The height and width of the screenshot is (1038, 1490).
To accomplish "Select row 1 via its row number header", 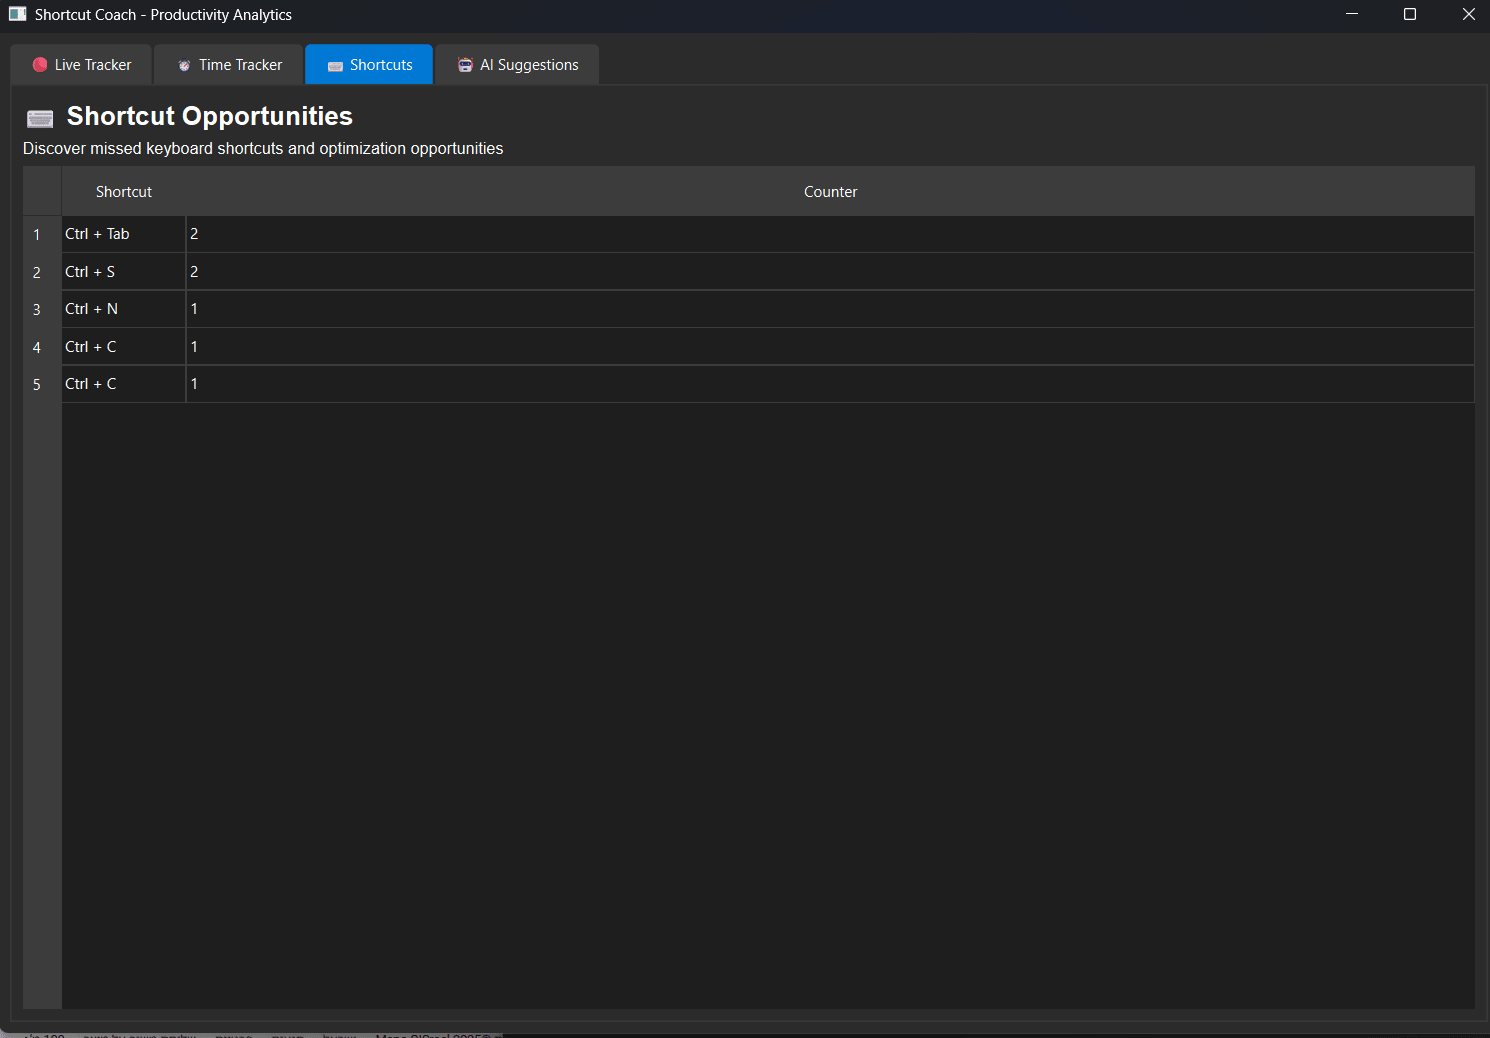I will [x=38, y=235].
